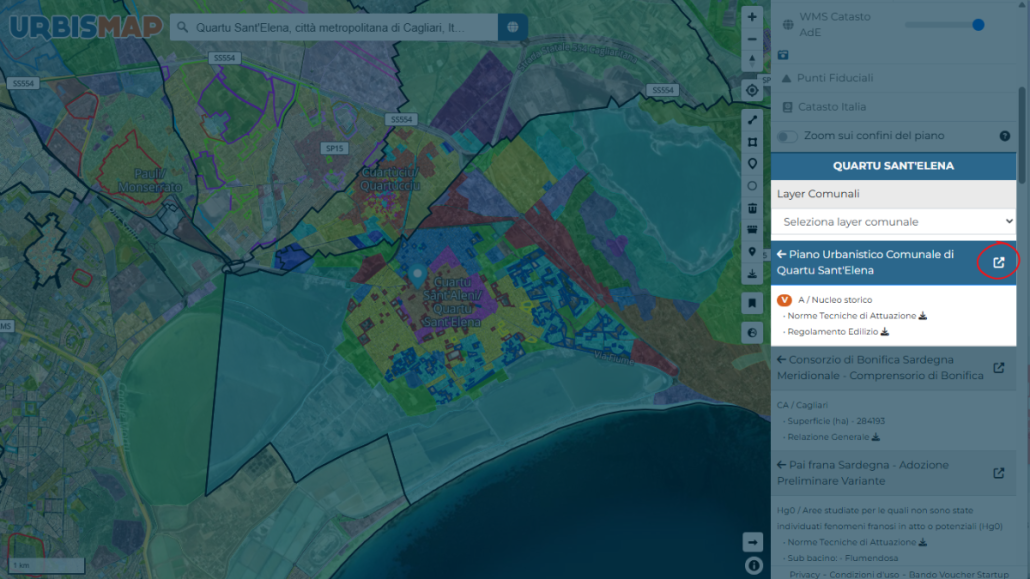1030x579 pixels.
Task: Select Catasto Italia layer item
Action: (x=832, y=106)
